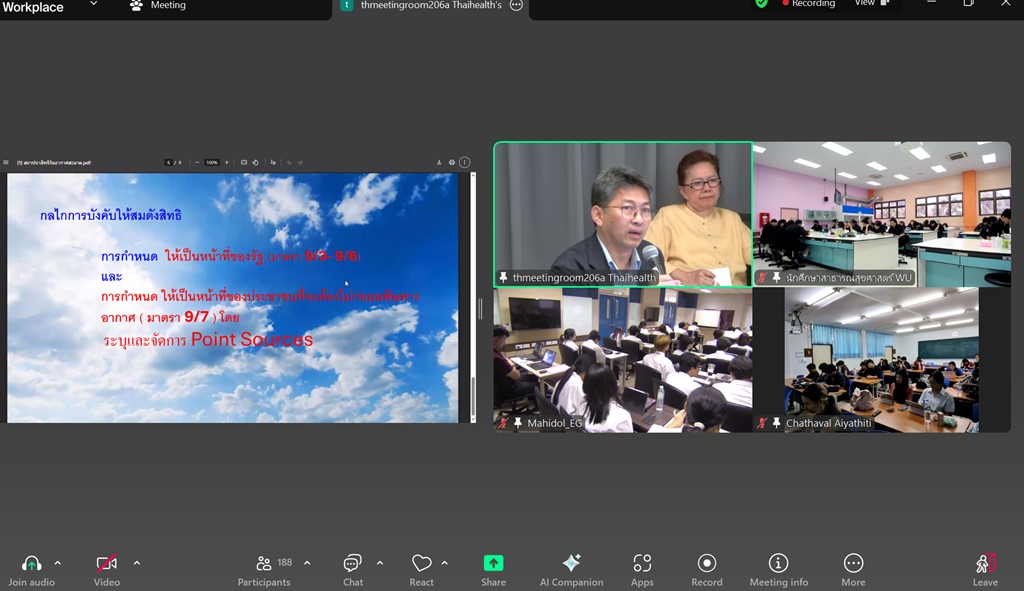Expand audio options arrow next to Join audio
The height and width of the screenshot is (591, 1024).
(x=57, y=563)
